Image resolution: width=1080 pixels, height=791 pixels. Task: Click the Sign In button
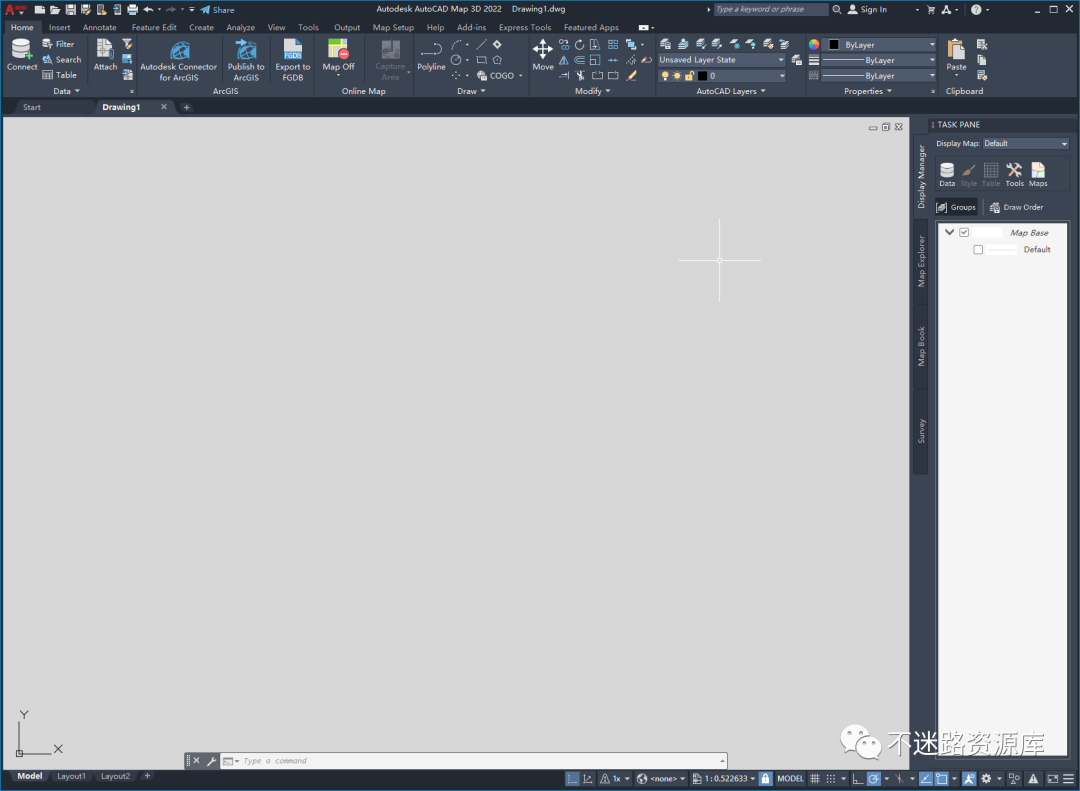coord(867,10)
